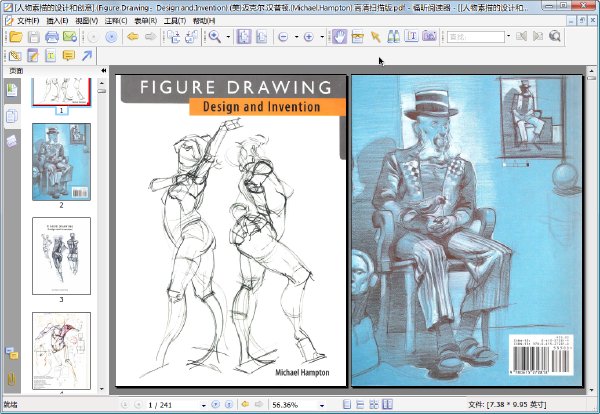Open the bookmarks side panel icon

pos(12,90)
